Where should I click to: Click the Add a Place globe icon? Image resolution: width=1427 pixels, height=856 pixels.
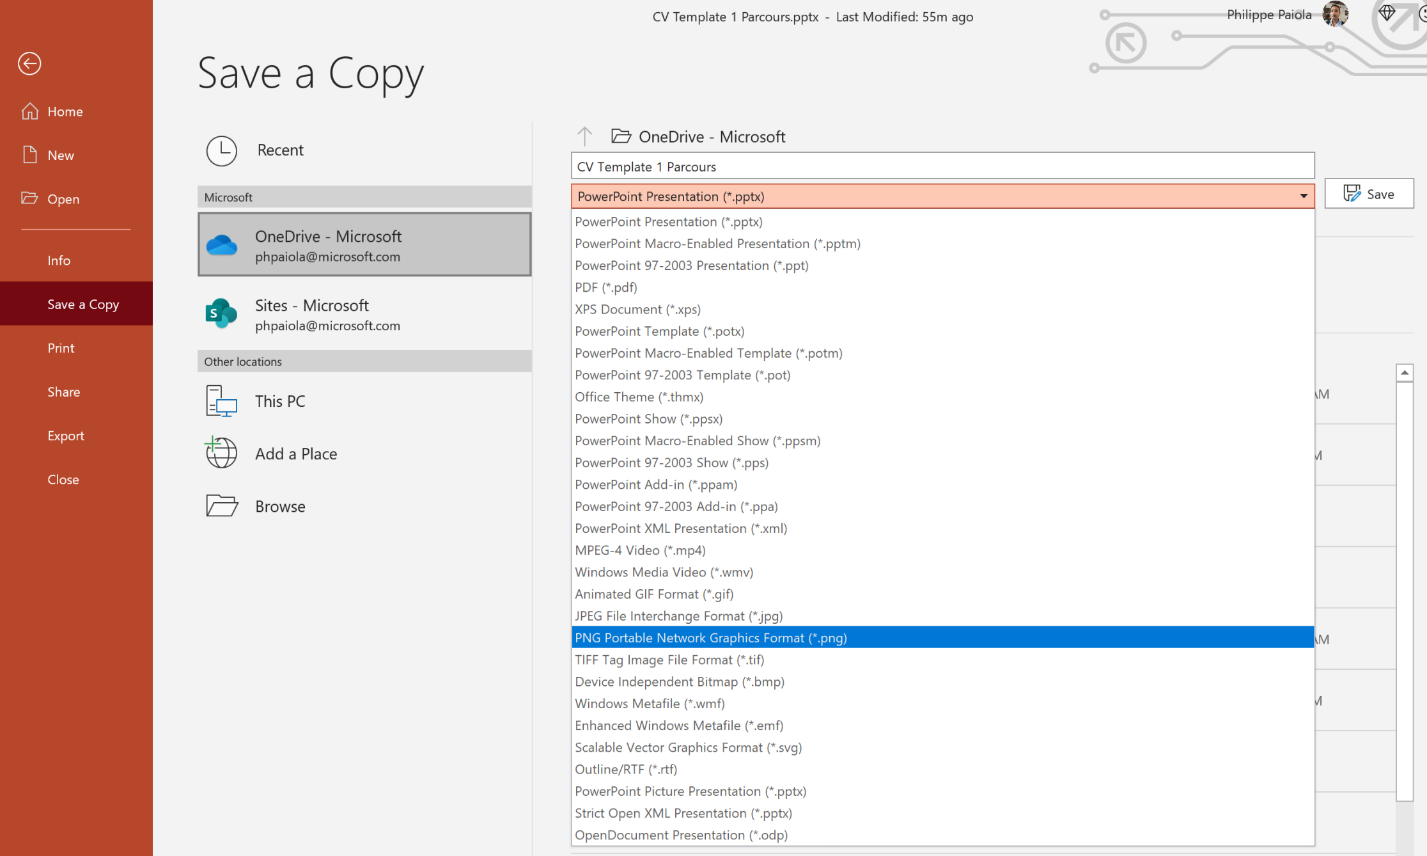pyautogui.click(x=221, y=453)
